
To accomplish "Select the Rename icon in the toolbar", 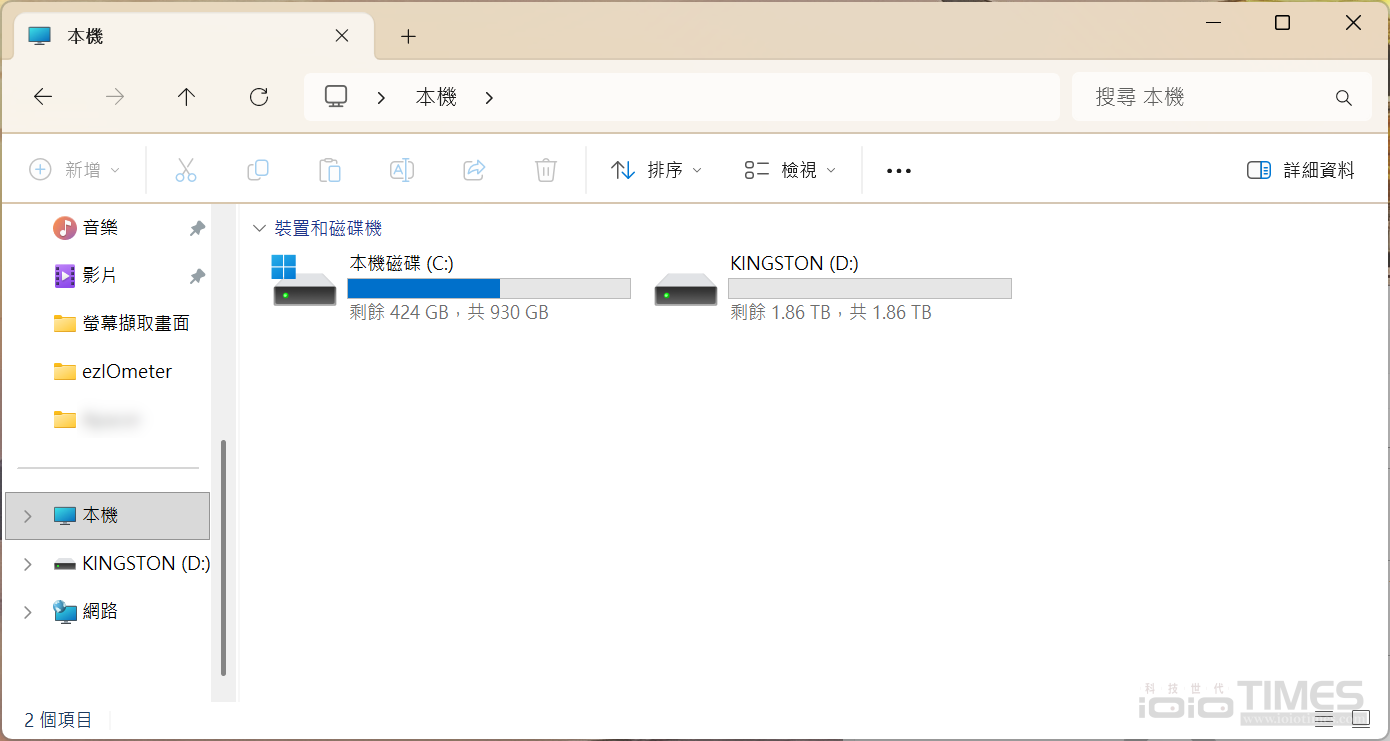I will [x=402, y=169].
